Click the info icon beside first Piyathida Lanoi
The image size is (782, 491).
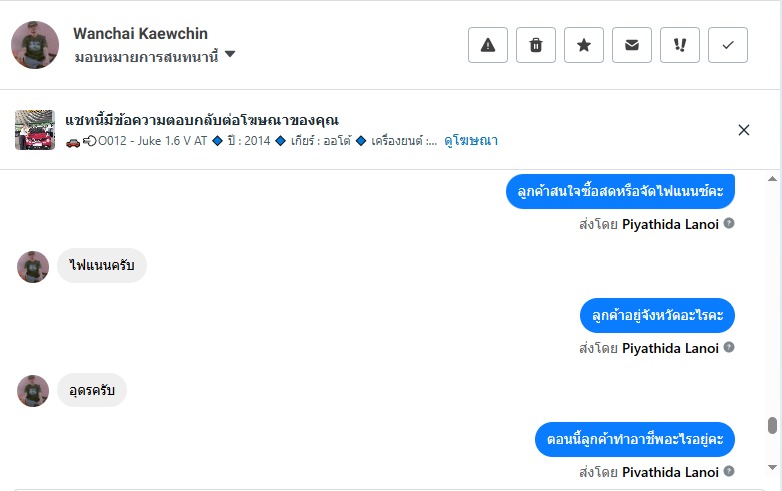click(729, 223)
